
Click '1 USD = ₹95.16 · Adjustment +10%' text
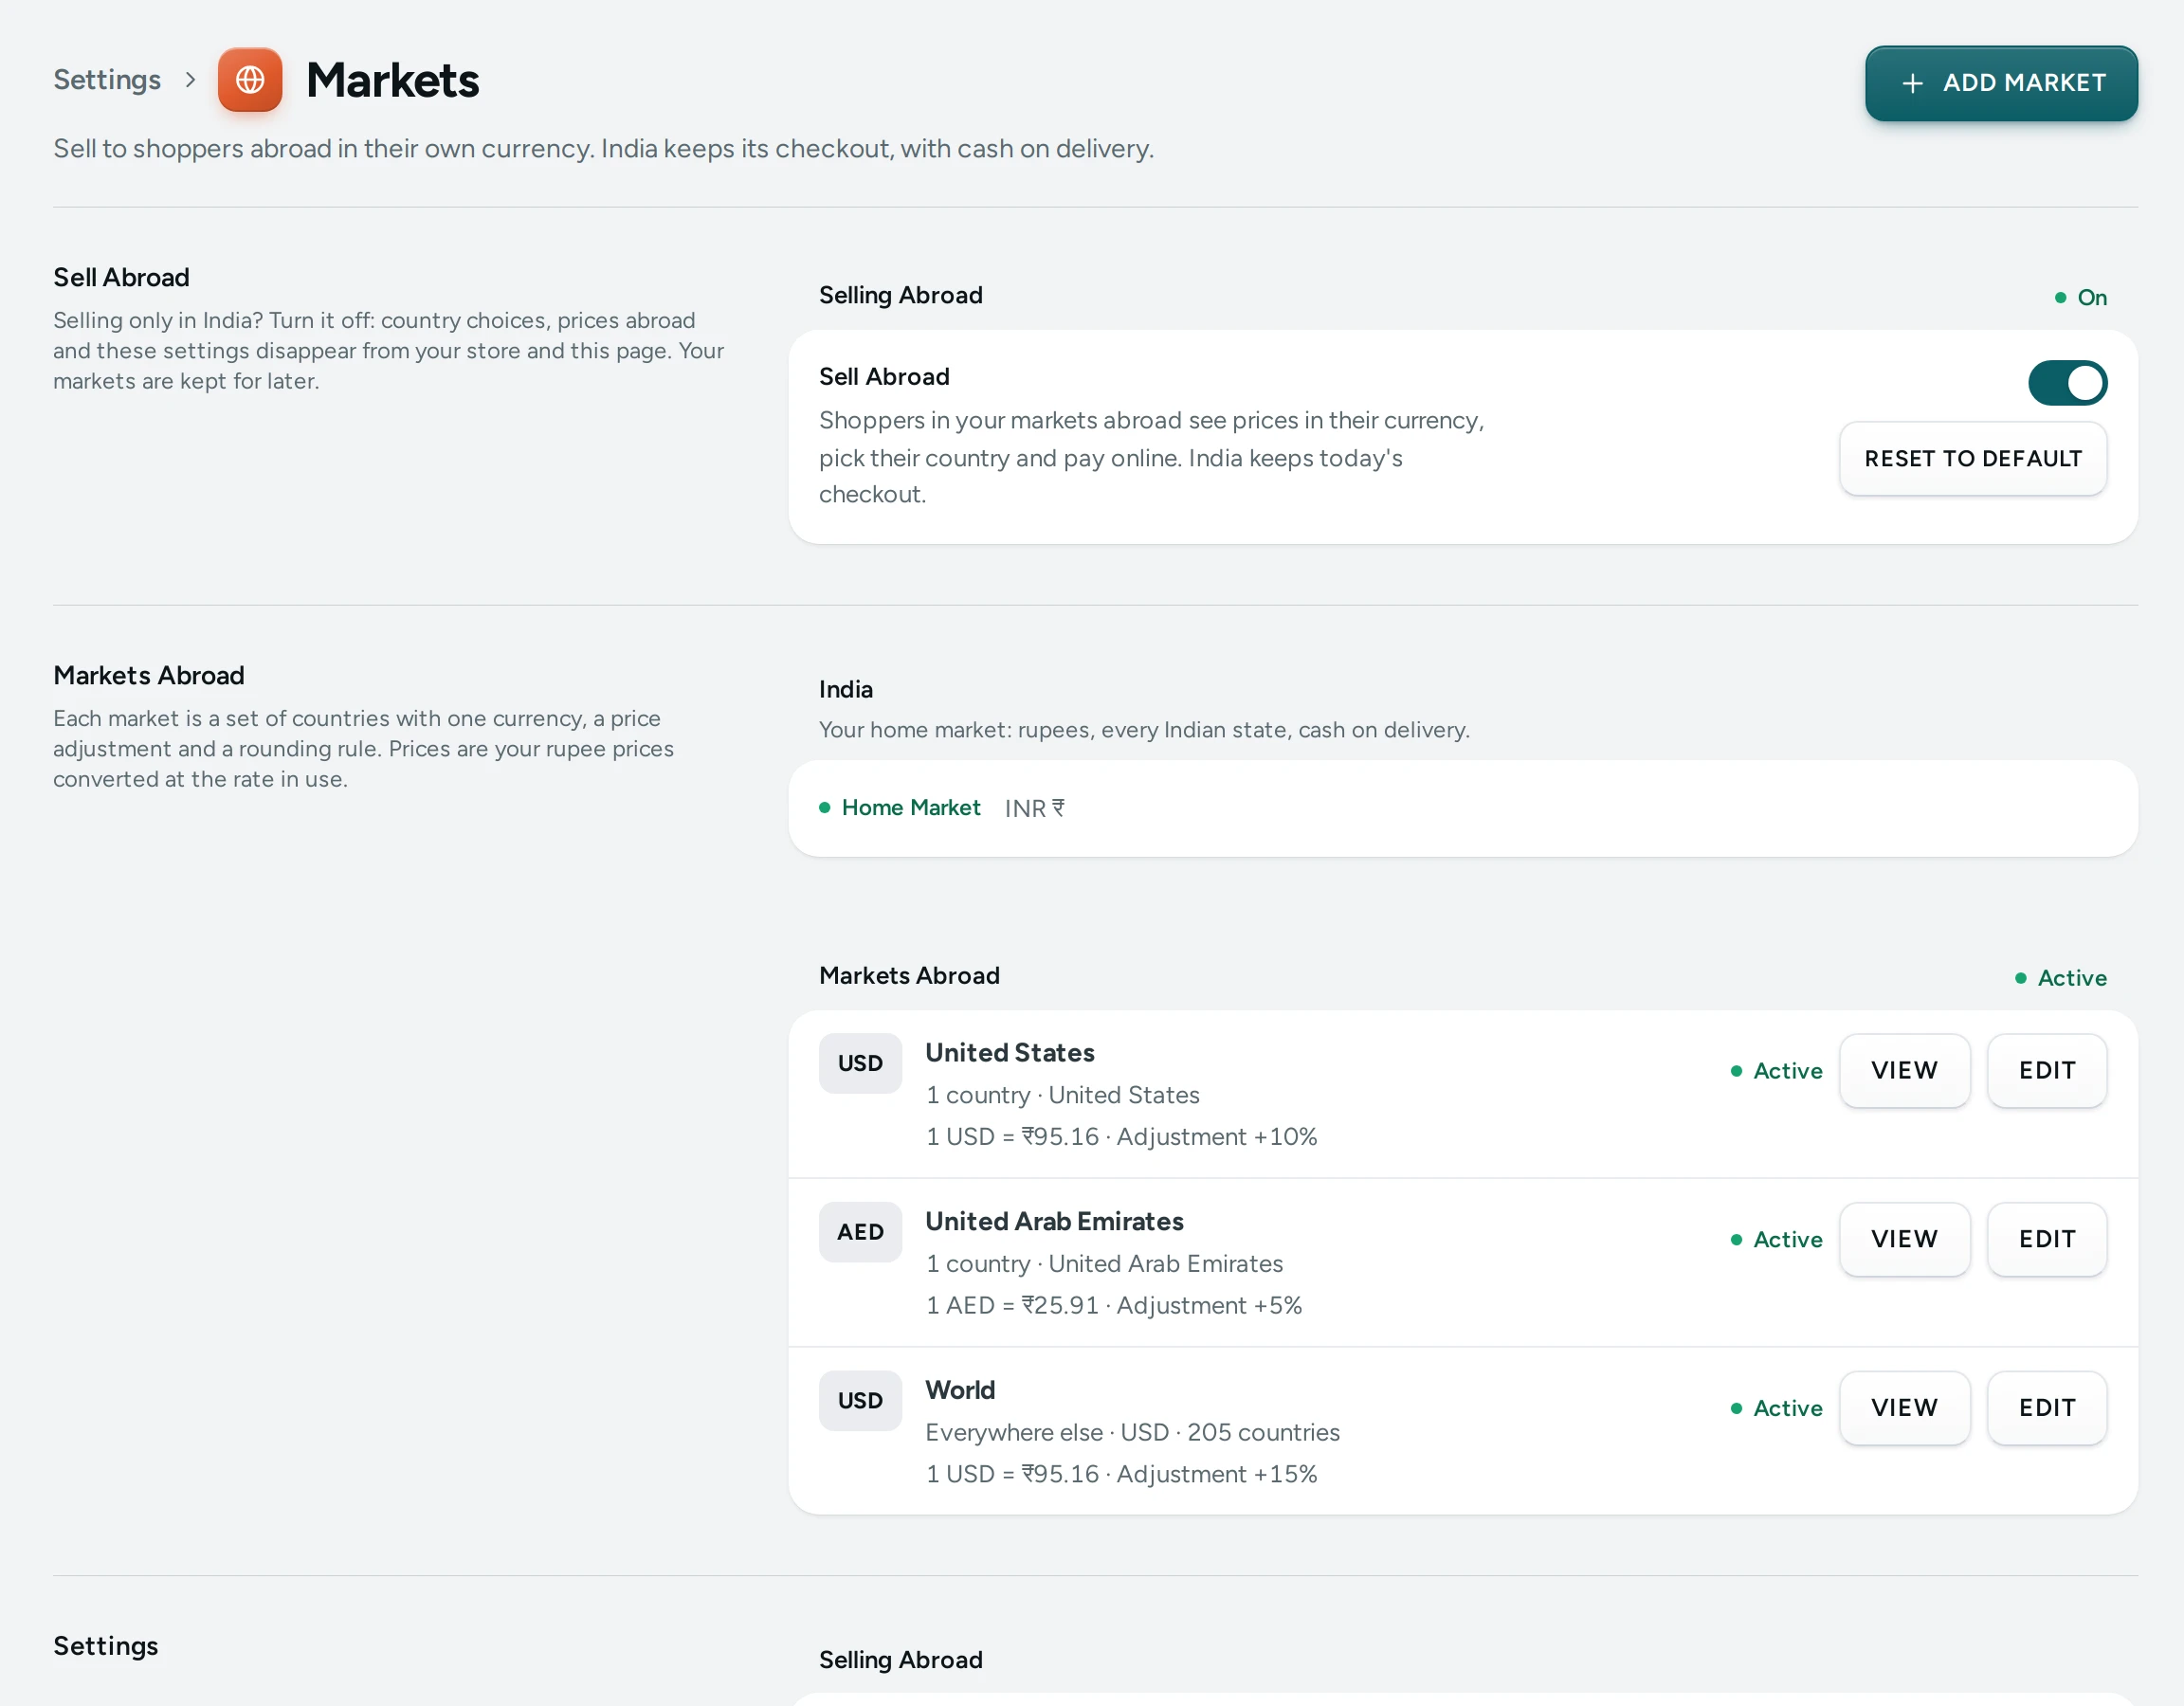click(x=1121, y=1137)
